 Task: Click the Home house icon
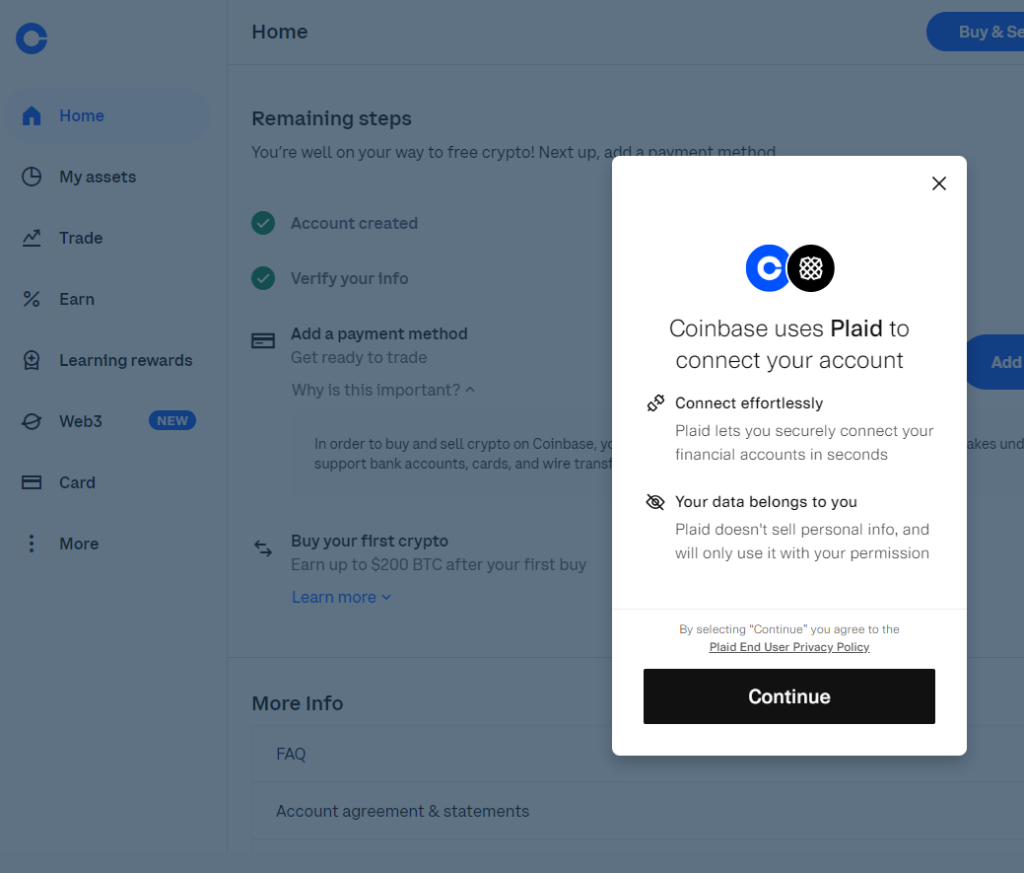pyautogui.click(x=32, y=116)
